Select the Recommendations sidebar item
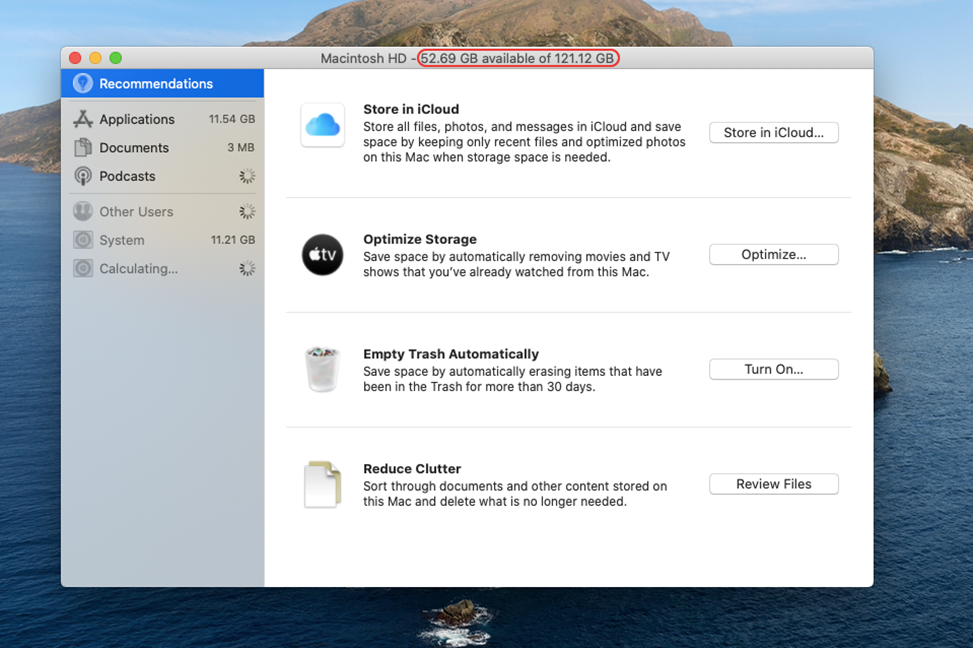The image size is (973, 648). (162, 83)
